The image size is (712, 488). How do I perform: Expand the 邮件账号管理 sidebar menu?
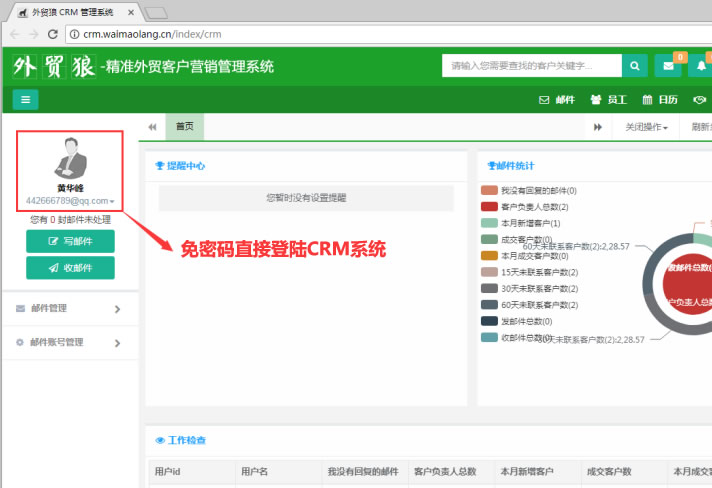(69, 343)
